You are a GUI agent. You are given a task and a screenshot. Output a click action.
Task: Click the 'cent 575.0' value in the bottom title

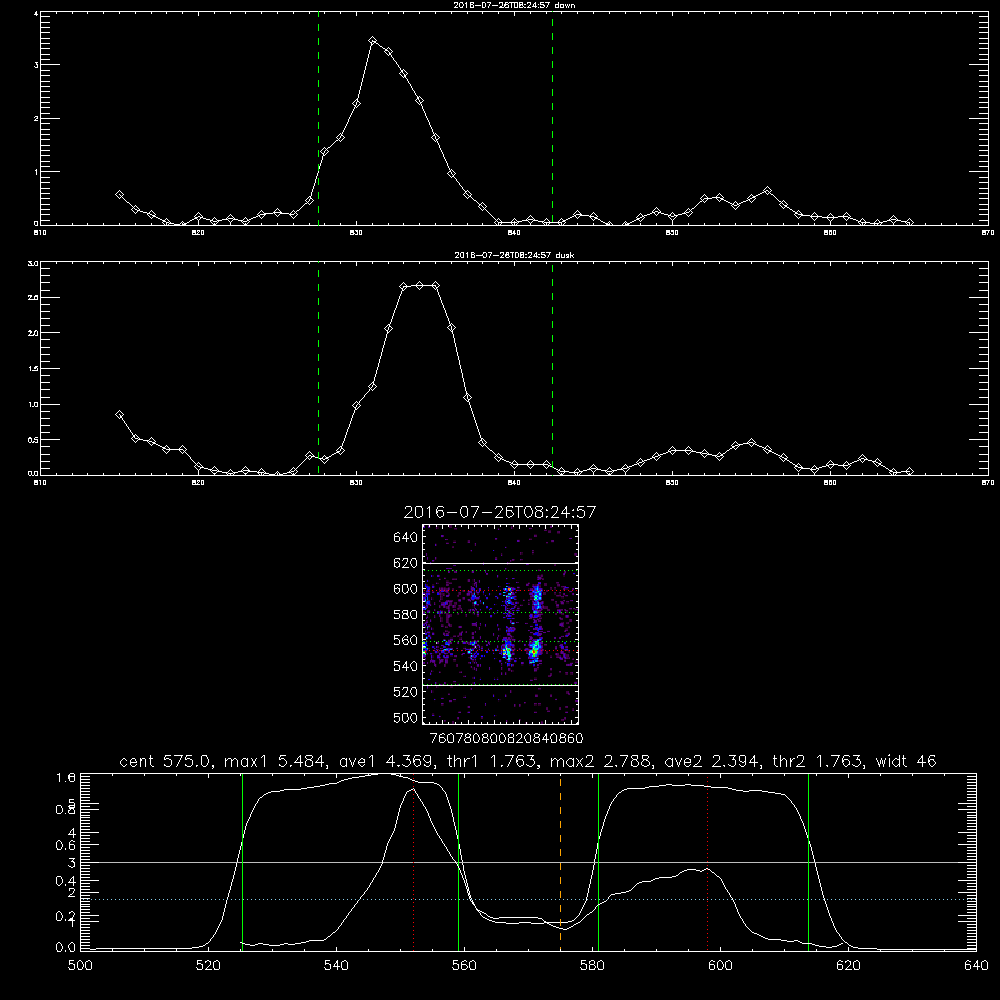pos(166,761)
